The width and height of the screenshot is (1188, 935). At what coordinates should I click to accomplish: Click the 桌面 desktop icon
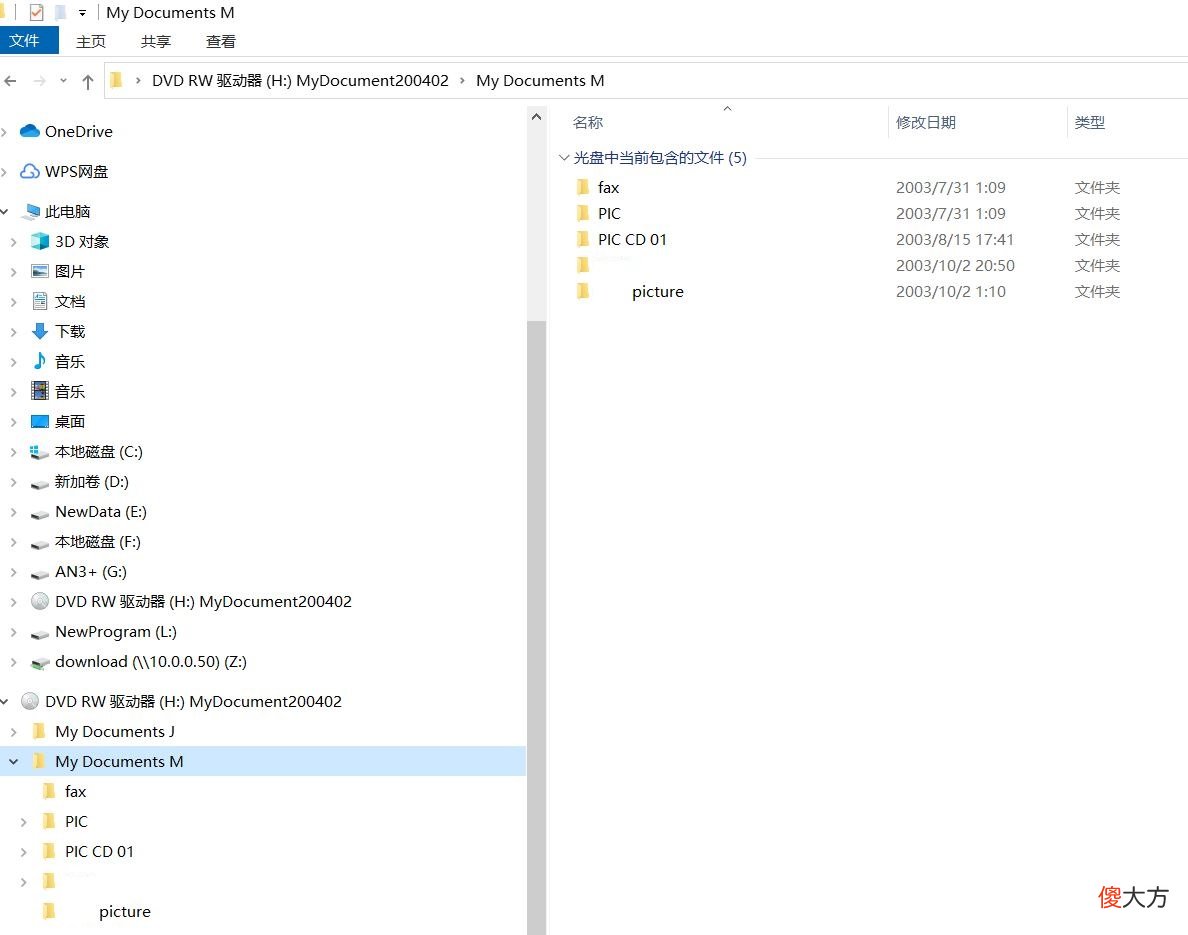click(x=40, y=421)
